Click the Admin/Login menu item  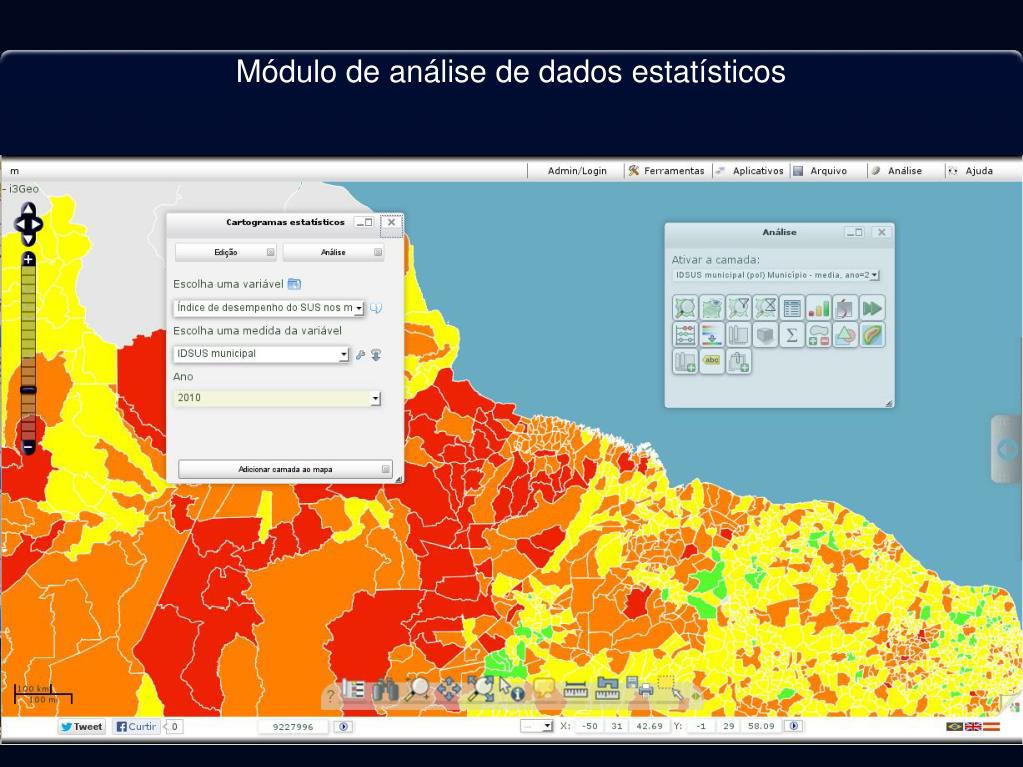pyautogui.click(x=577, y=171)
